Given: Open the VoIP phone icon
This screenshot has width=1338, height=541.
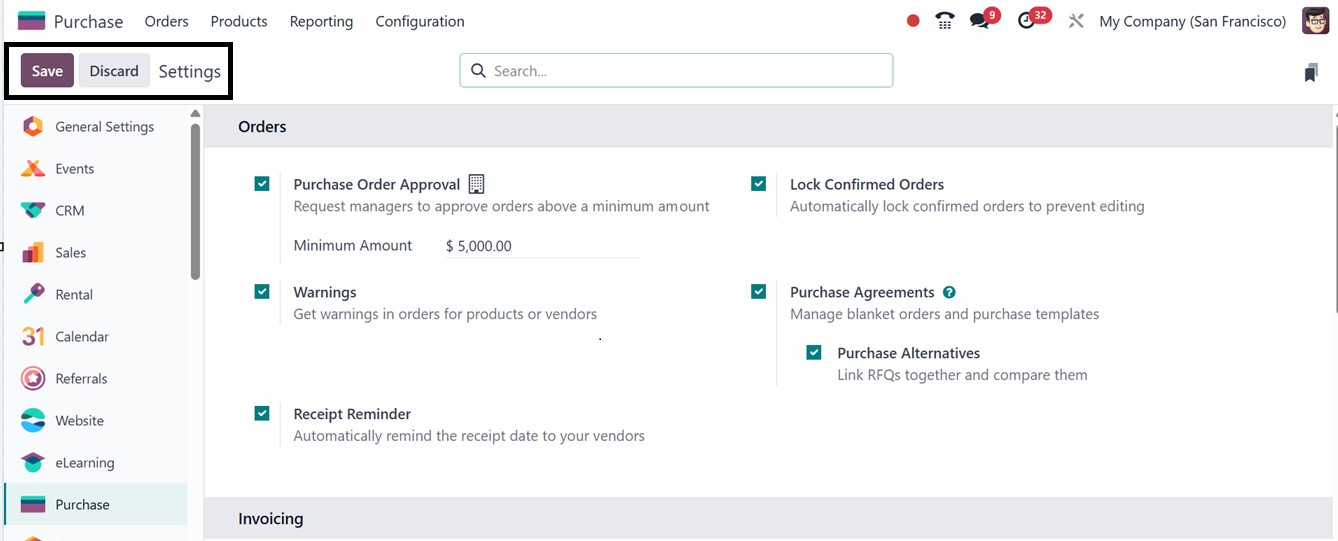Looking at the screenshot, I should [x=944, y=21].
